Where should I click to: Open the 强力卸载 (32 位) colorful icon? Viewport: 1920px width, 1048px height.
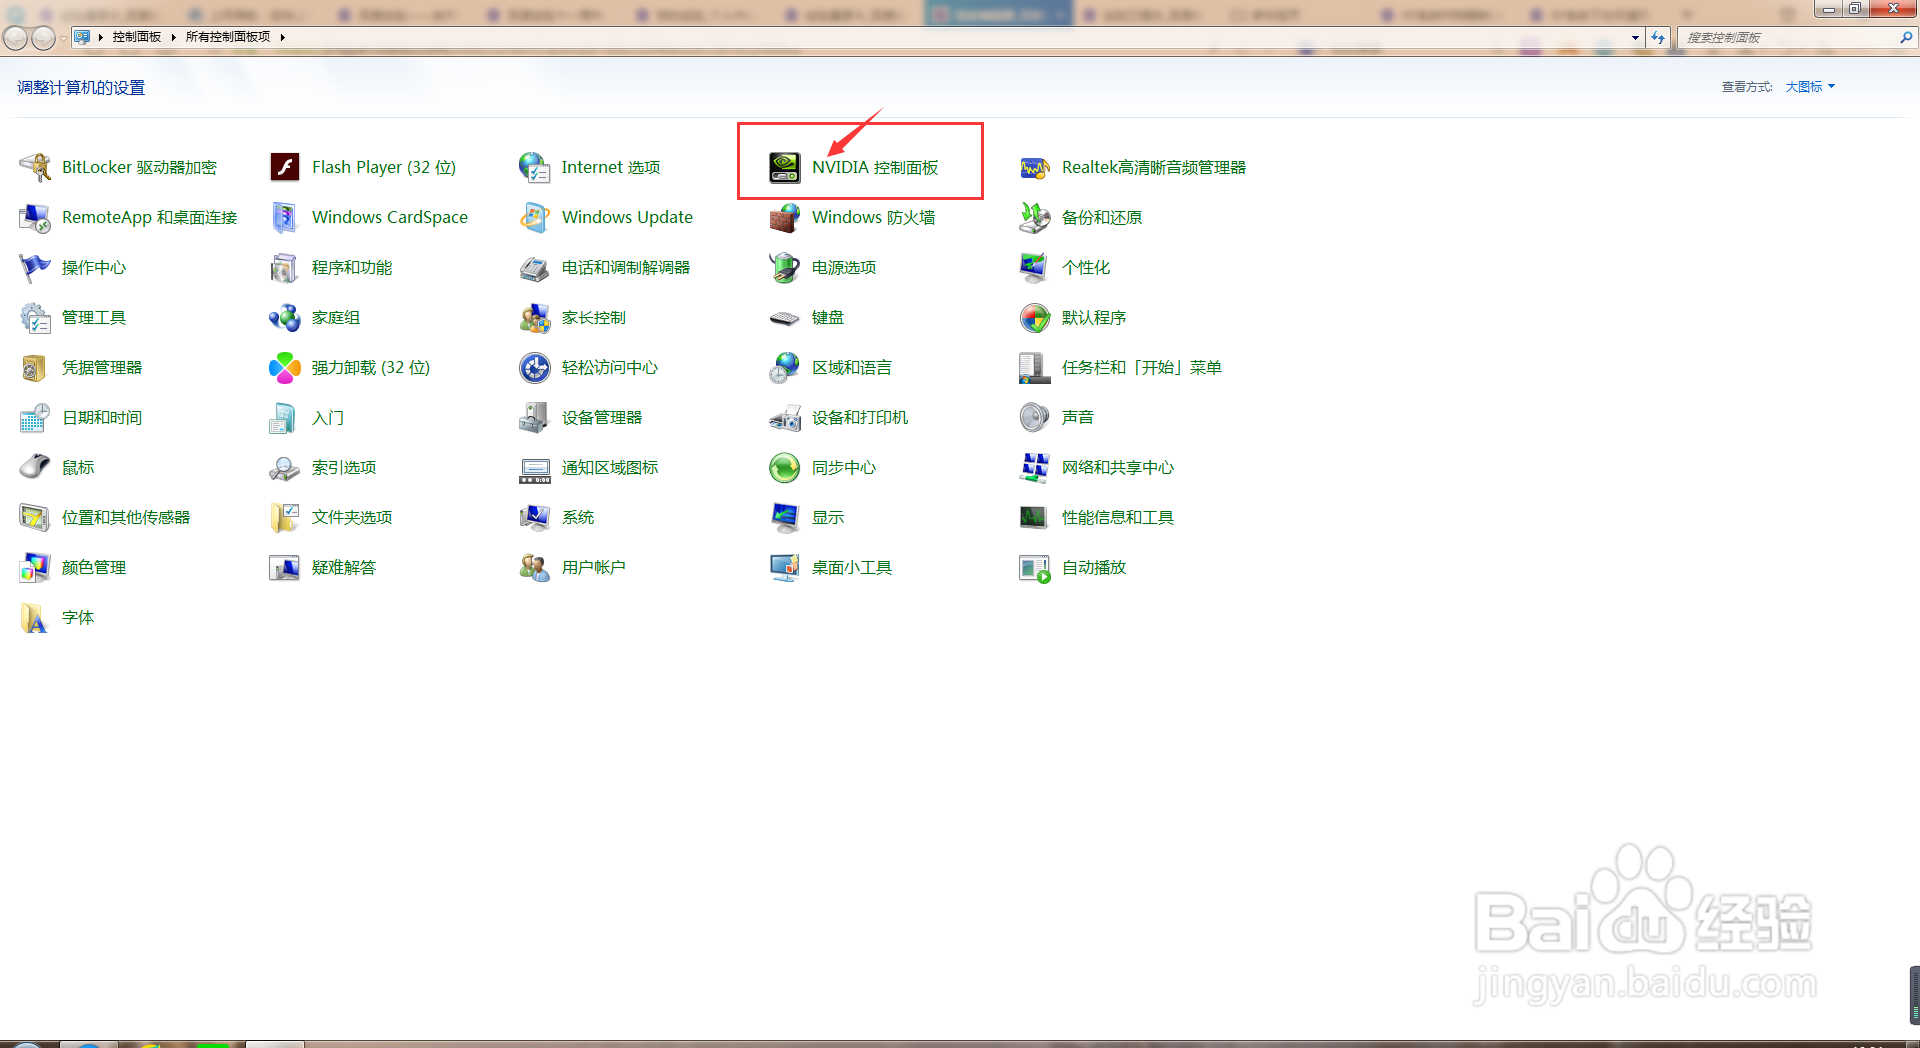285,367
